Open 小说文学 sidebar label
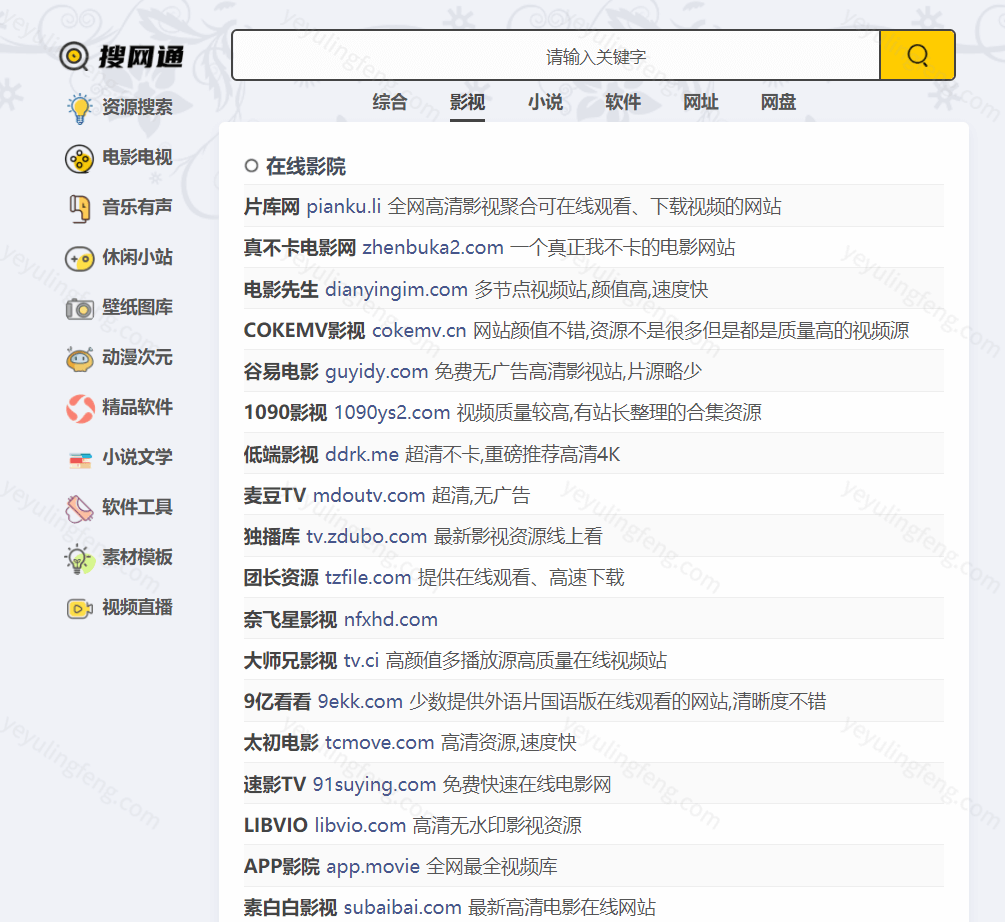 pyautogui.click(x=137, y=457)
